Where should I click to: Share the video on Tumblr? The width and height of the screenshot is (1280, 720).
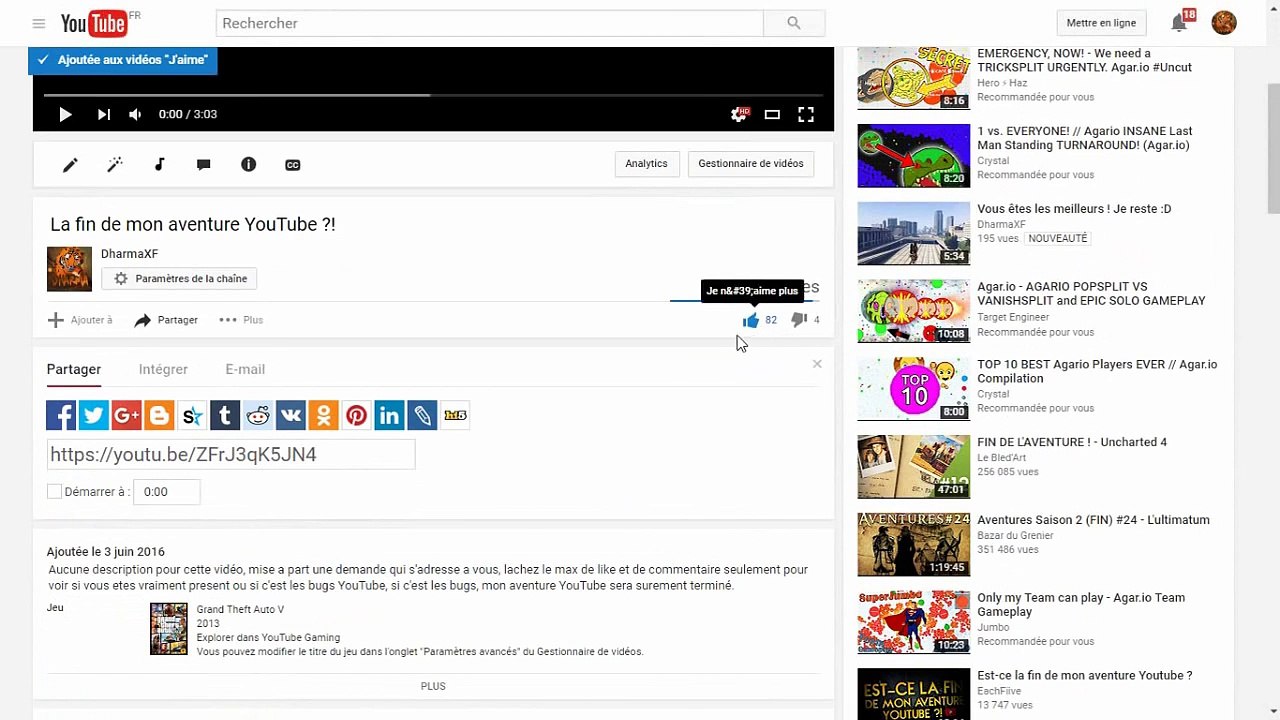coord(225,415)
